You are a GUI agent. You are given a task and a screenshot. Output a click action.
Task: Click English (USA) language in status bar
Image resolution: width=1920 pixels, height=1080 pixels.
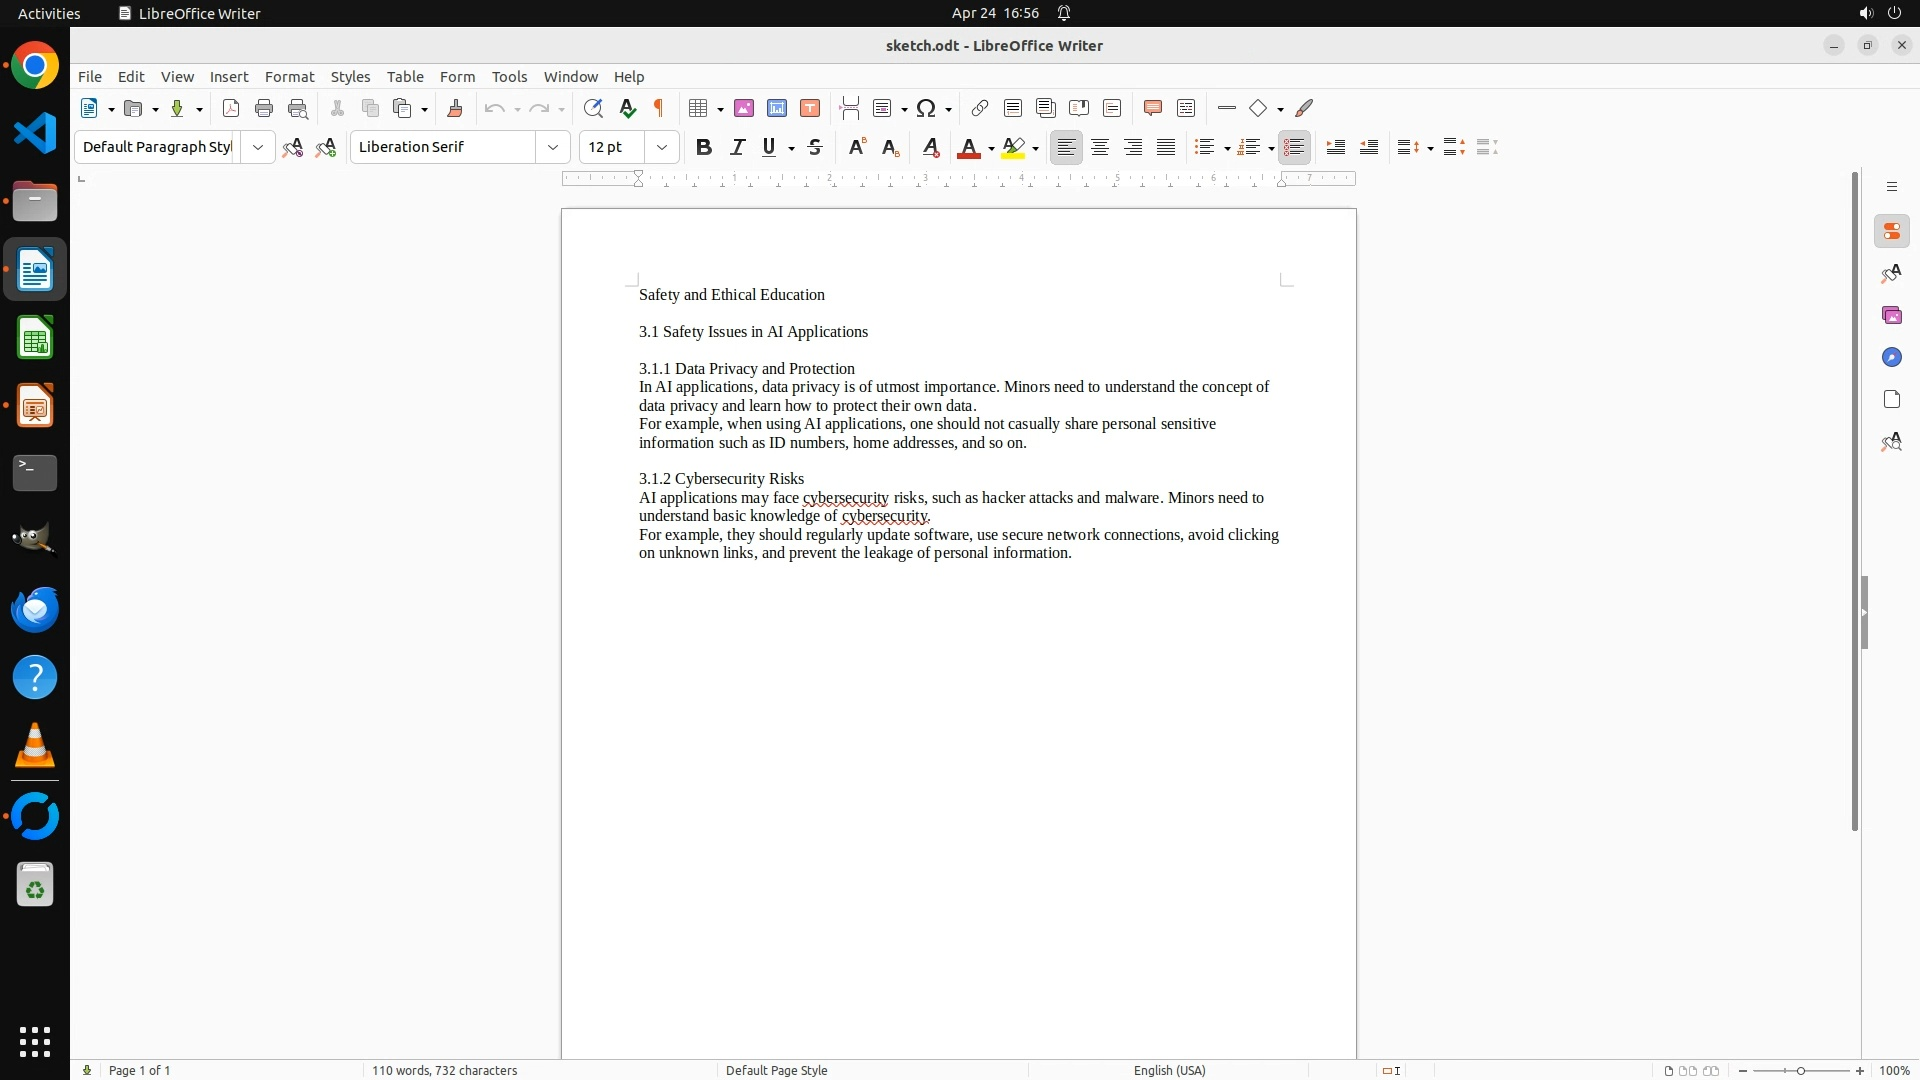1169,1070
